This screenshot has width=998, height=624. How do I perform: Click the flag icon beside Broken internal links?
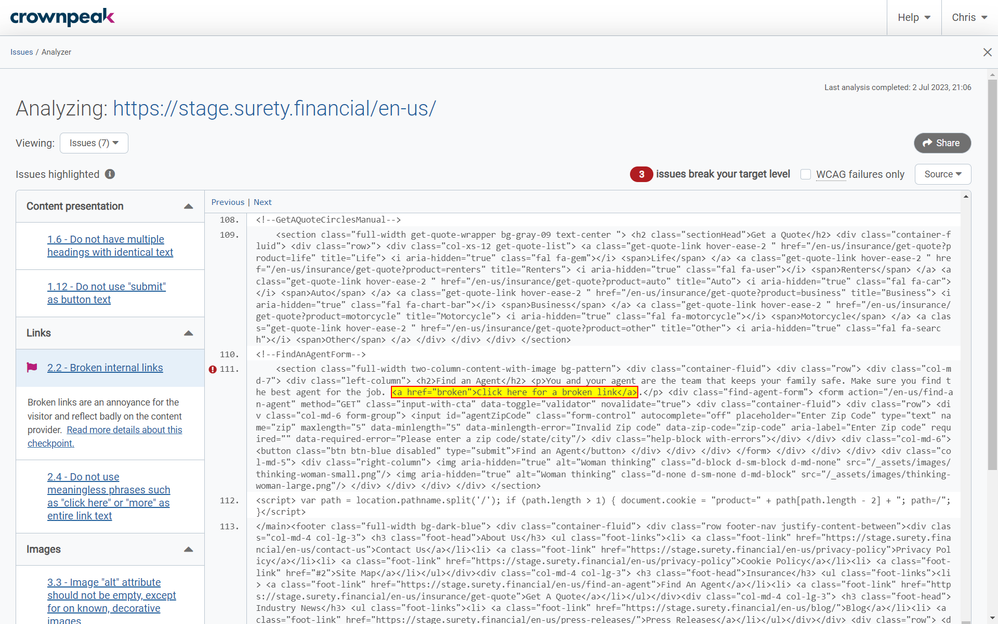(32, 367)
